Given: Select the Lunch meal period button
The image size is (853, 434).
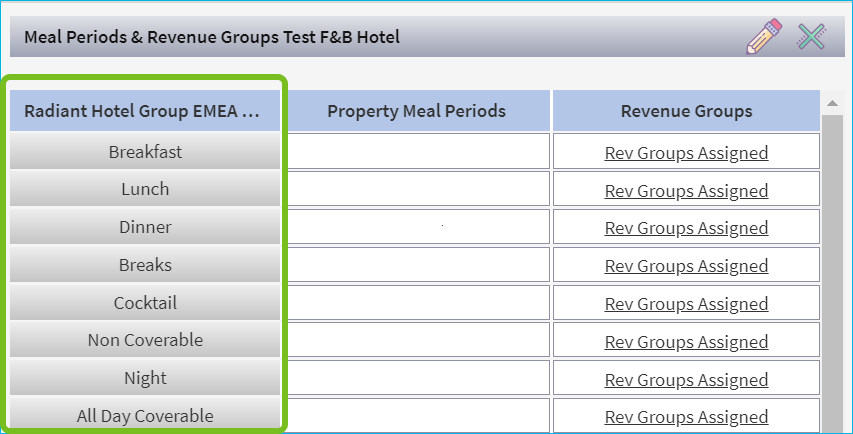Looking at the screenshot, I should click(145, 189).
